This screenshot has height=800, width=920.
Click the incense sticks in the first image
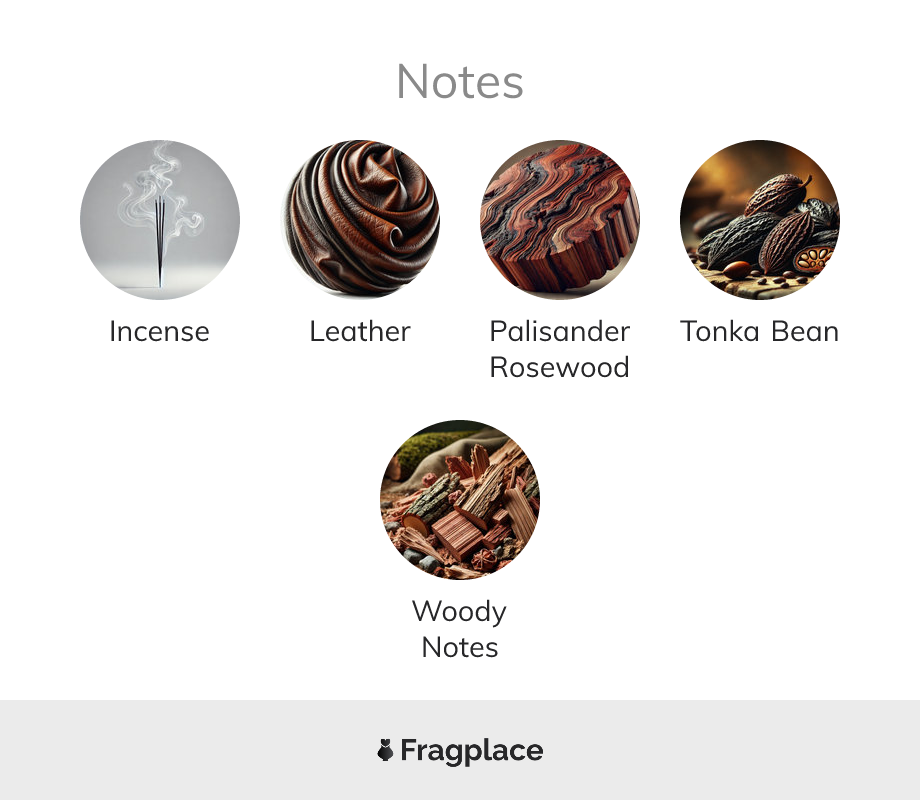160,240
